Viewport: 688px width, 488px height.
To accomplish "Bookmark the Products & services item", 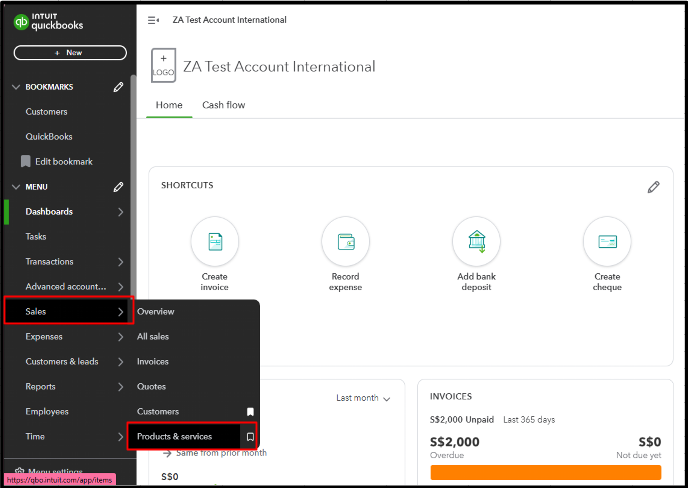I will (250, 437).
